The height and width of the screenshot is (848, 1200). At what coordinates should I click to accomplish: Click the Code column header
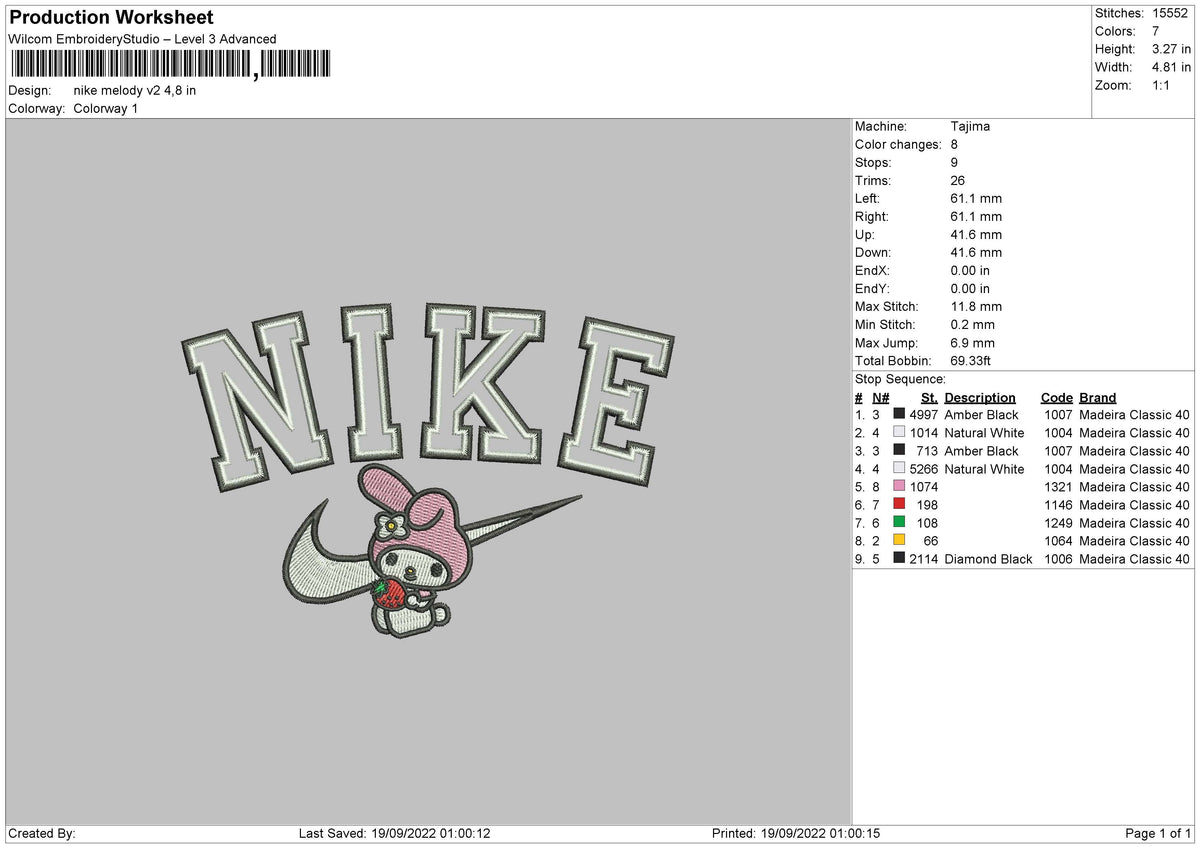point(1056,397)
